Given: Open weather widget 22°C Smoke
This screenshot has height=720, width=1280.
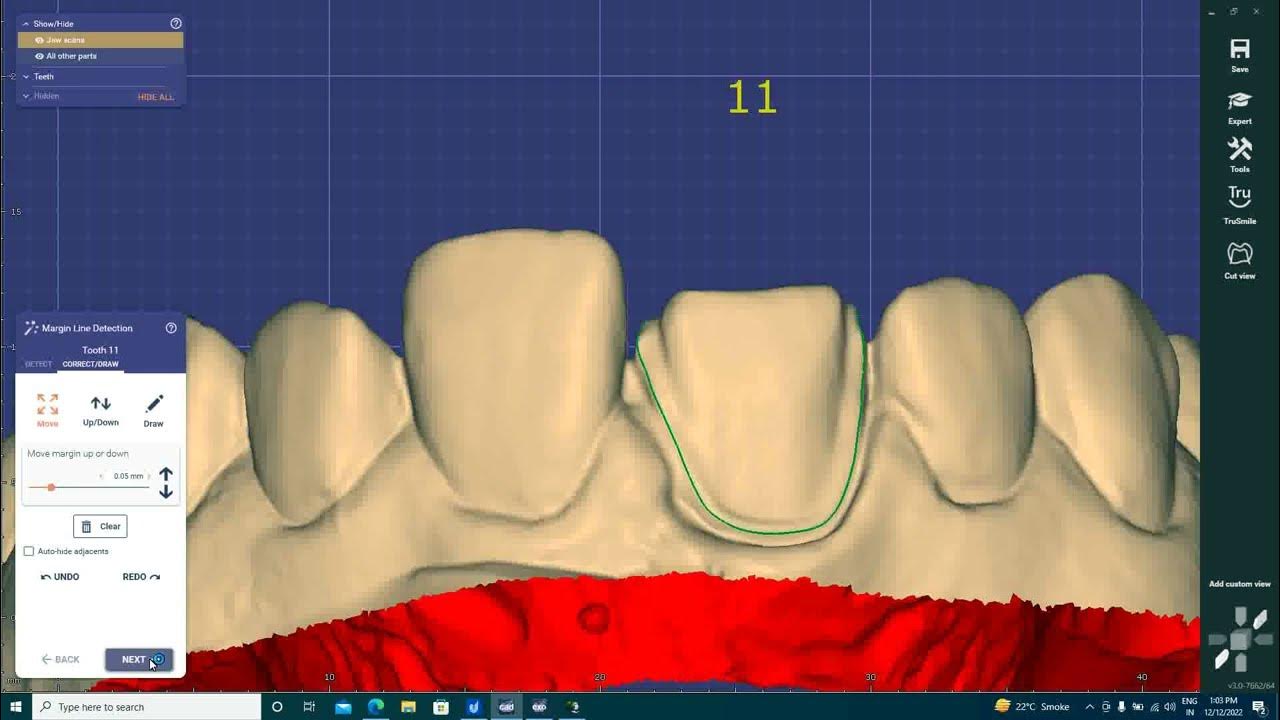Looking at the screenshot, I should 1032,707.
